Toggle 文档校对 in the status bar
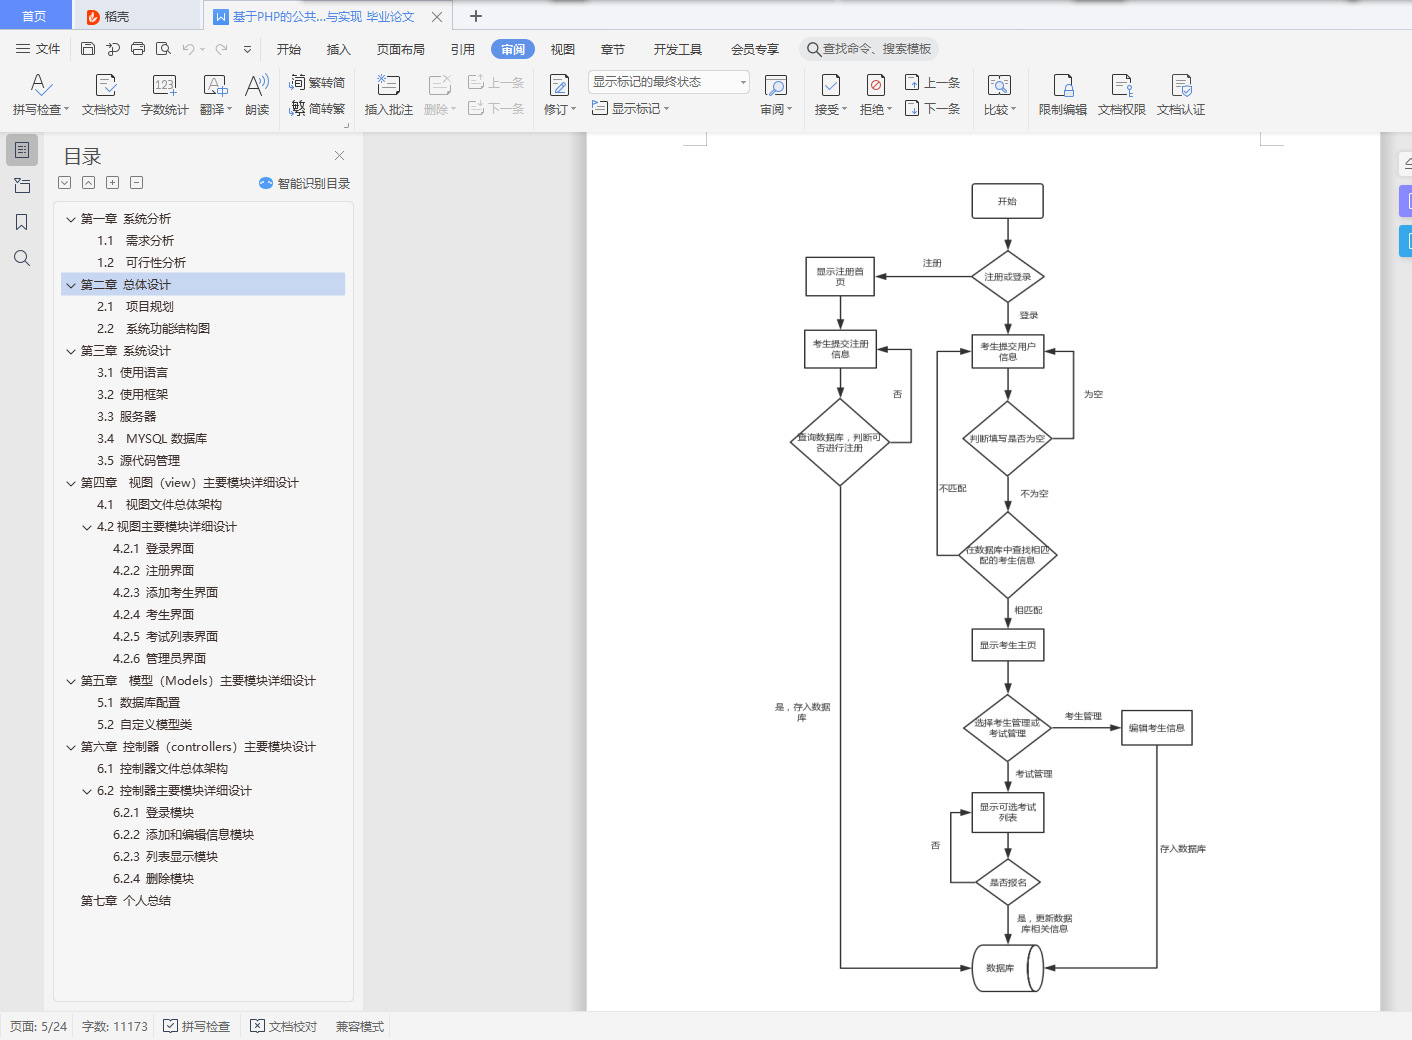This screenshot has width=1412, height=1040. click(284, 1027)
